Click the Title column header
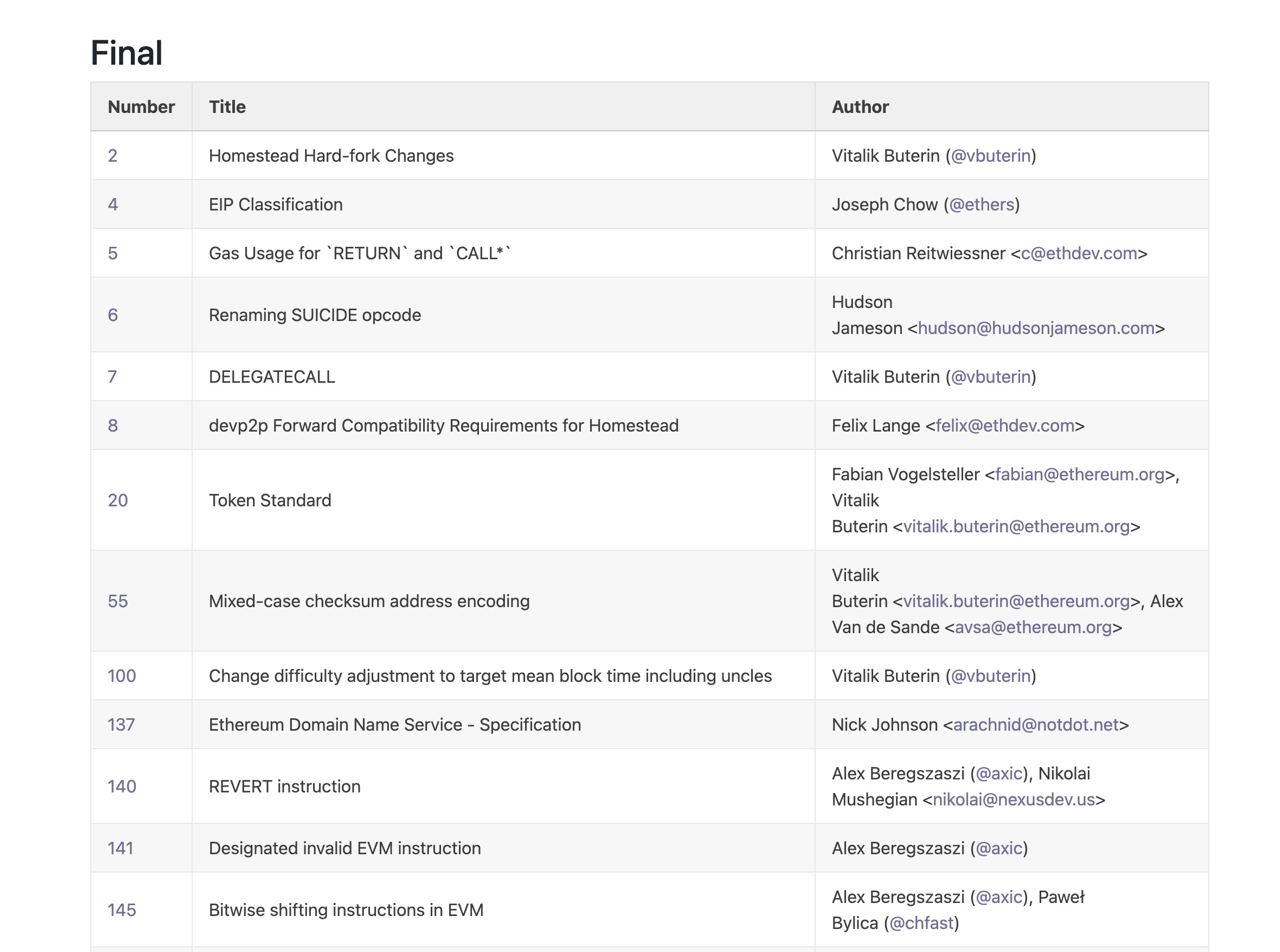This screenshot has height=952, width=1280. coord(227,107)
